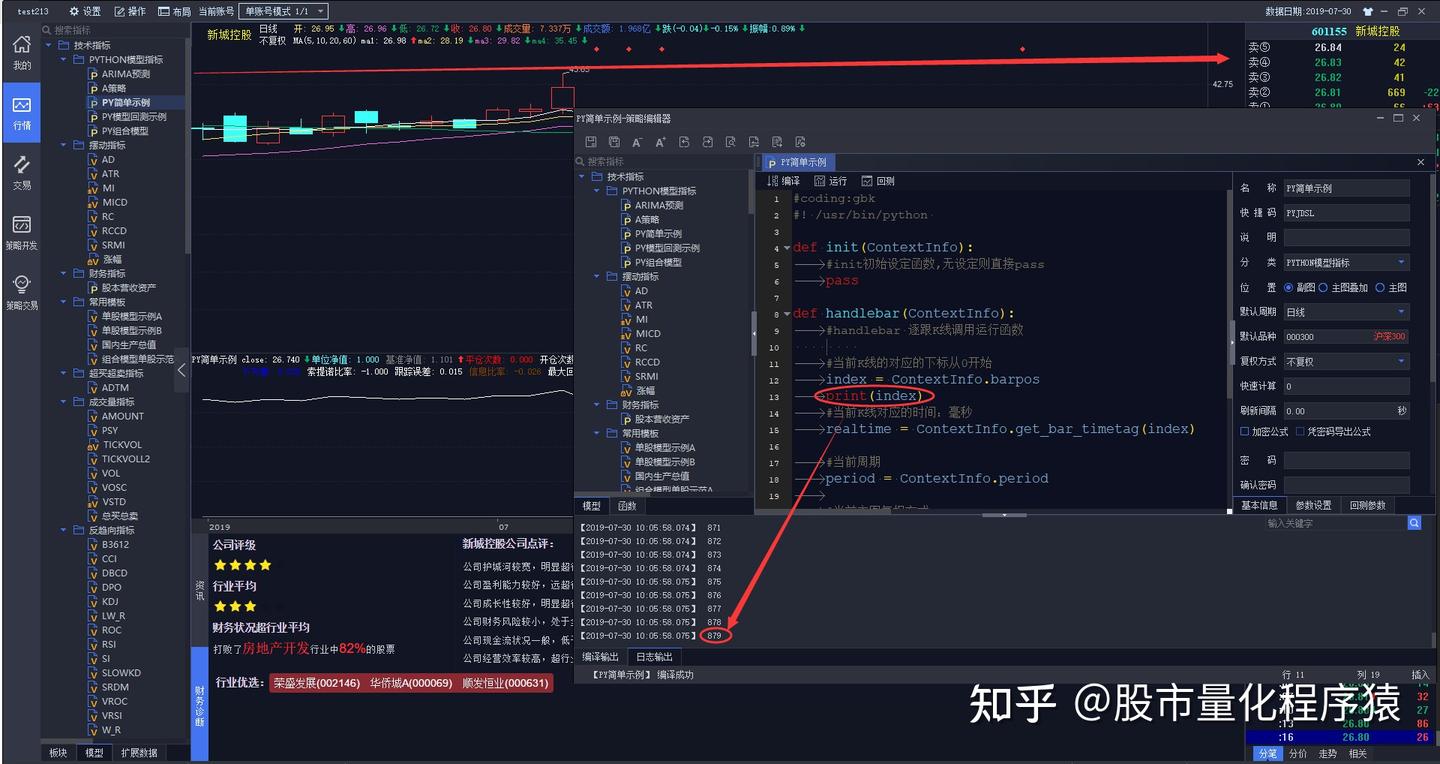Open 设置 settings in top bar

(x=85, y=11)
